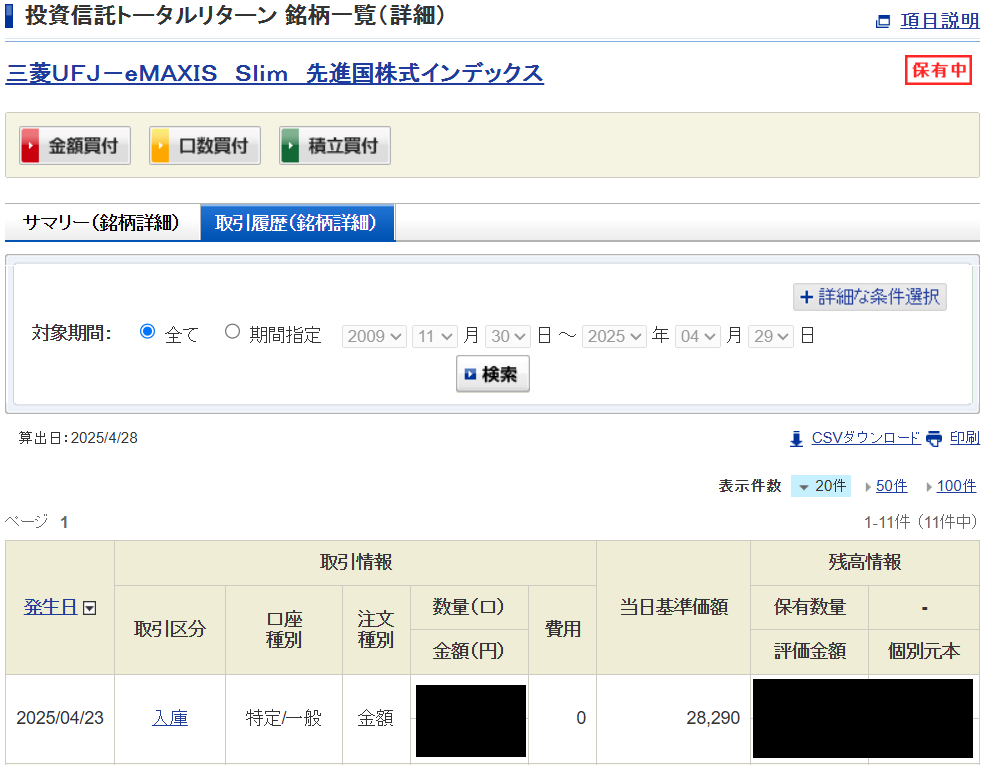Click the 特定/一般 account type cell
This screenshot has width=981, height=765.
284,718
